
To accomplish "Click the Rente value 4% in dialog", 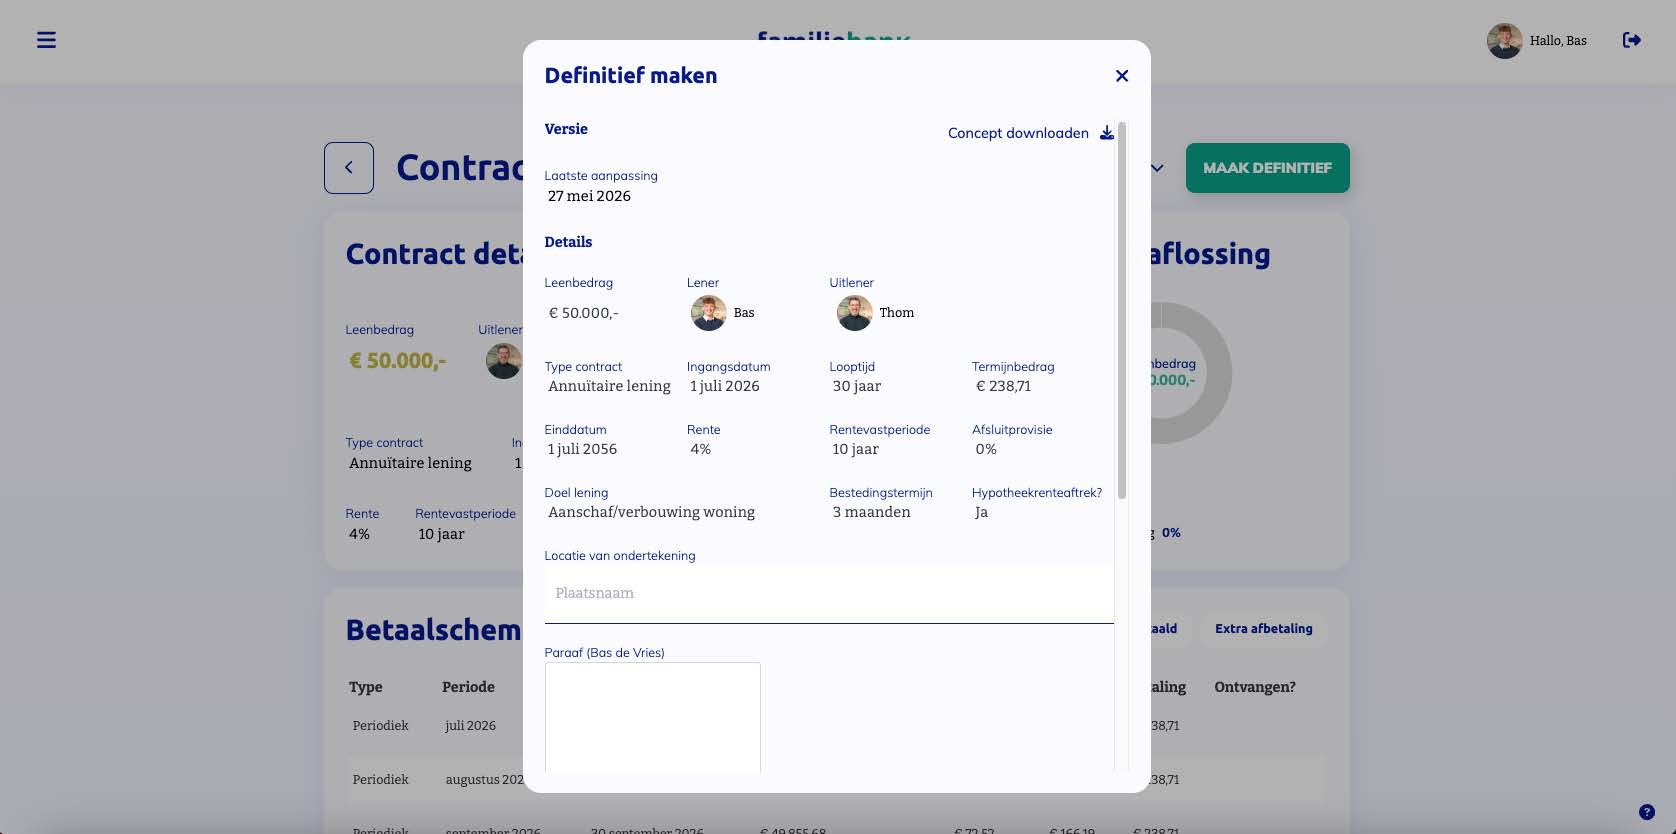I will coord(700,449).
